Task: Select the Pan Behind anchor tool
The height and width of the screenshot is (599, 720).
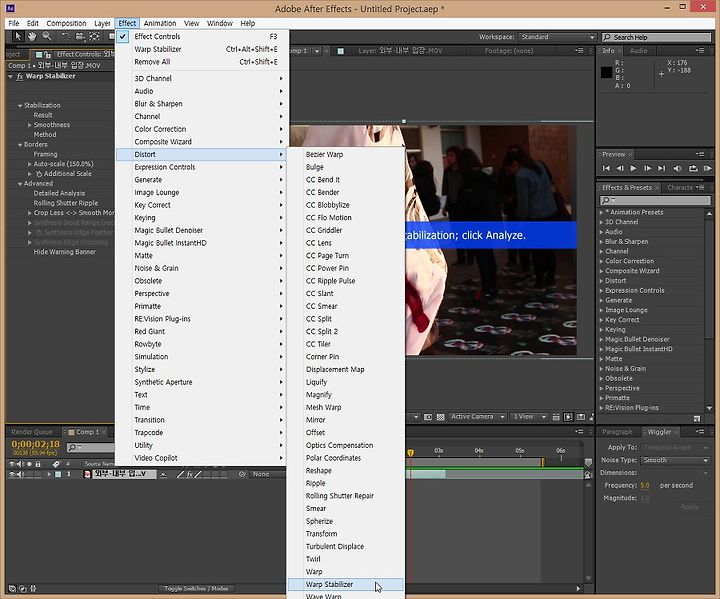Action: coord(94,36)
